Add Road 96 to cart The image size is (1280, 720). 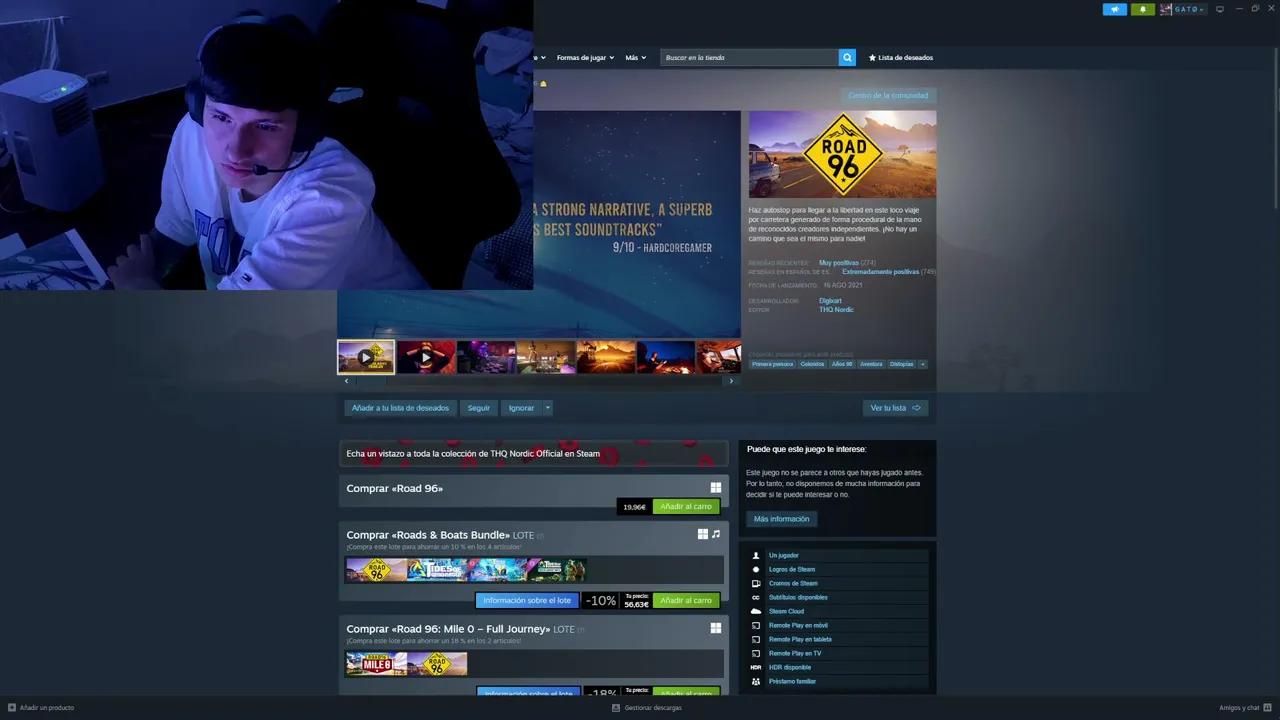pyautogui.click(x=686, y=507)
